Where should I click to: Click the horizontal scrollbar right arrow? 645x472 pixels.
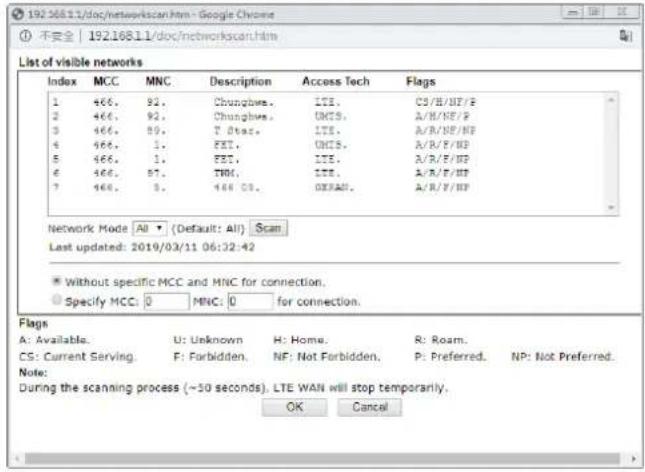[633, 458]
